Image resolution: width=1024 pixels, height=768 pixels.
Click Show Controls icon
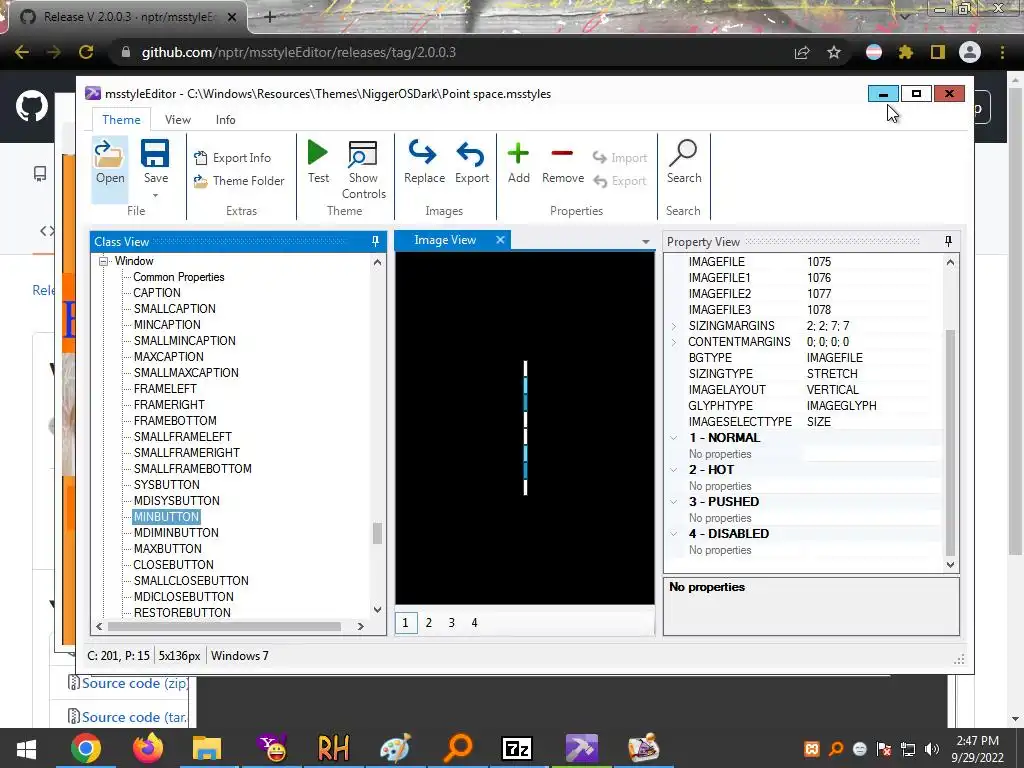[x=363, y=155]
